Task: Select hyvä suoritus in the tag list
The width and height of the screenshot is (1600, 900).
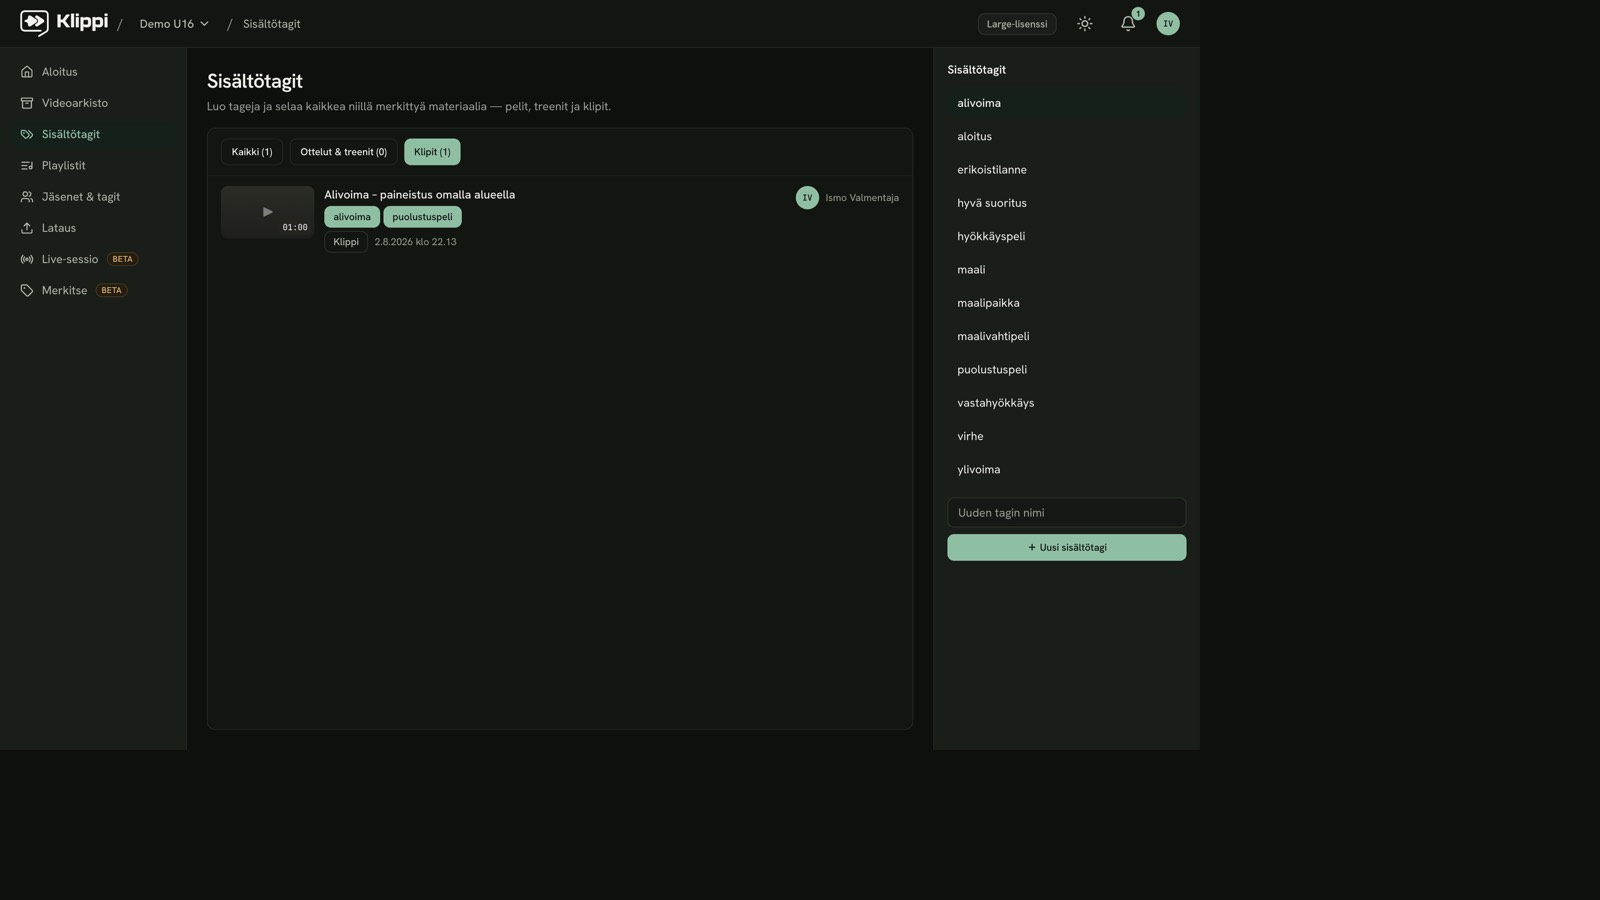Action: point(1067,203)
